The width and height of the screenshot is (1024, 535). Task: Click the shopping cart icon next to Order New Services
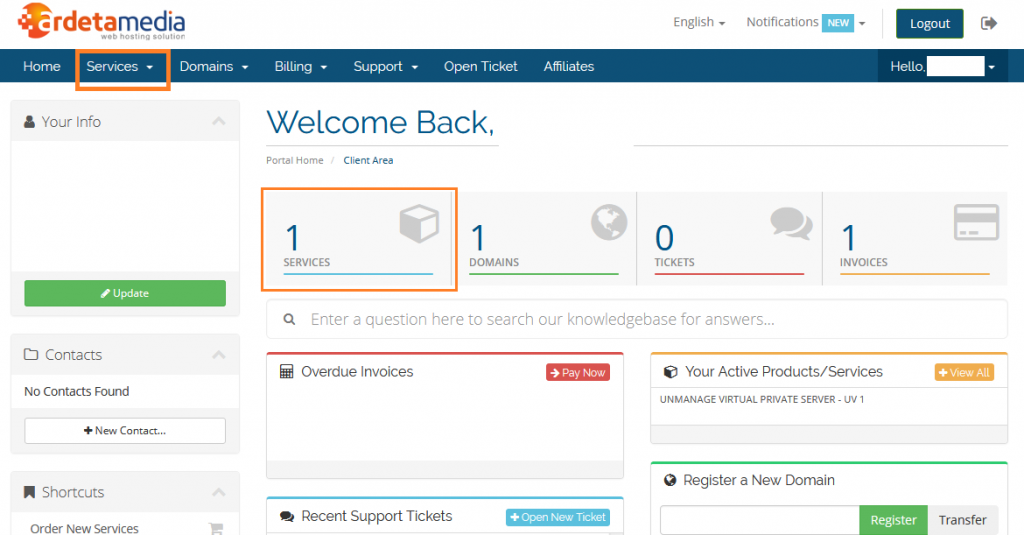point(215,528)
